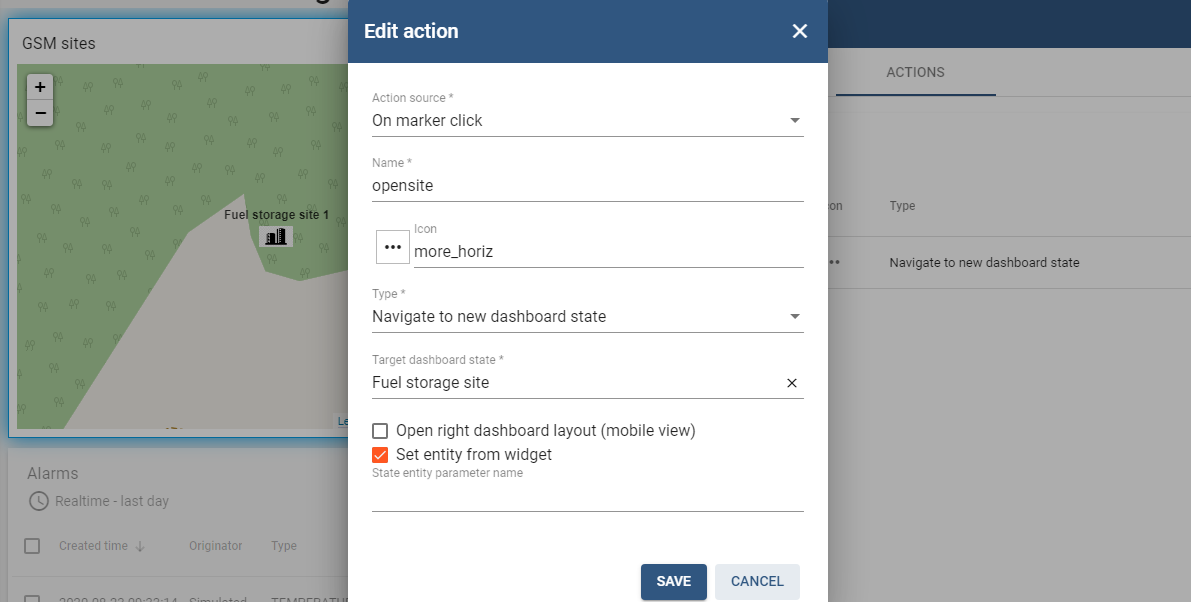The height and width of the screenshot is (602, 1193).
Task: Tick the Alarms table select-all checkbox
Action: [x=32, y=546]
